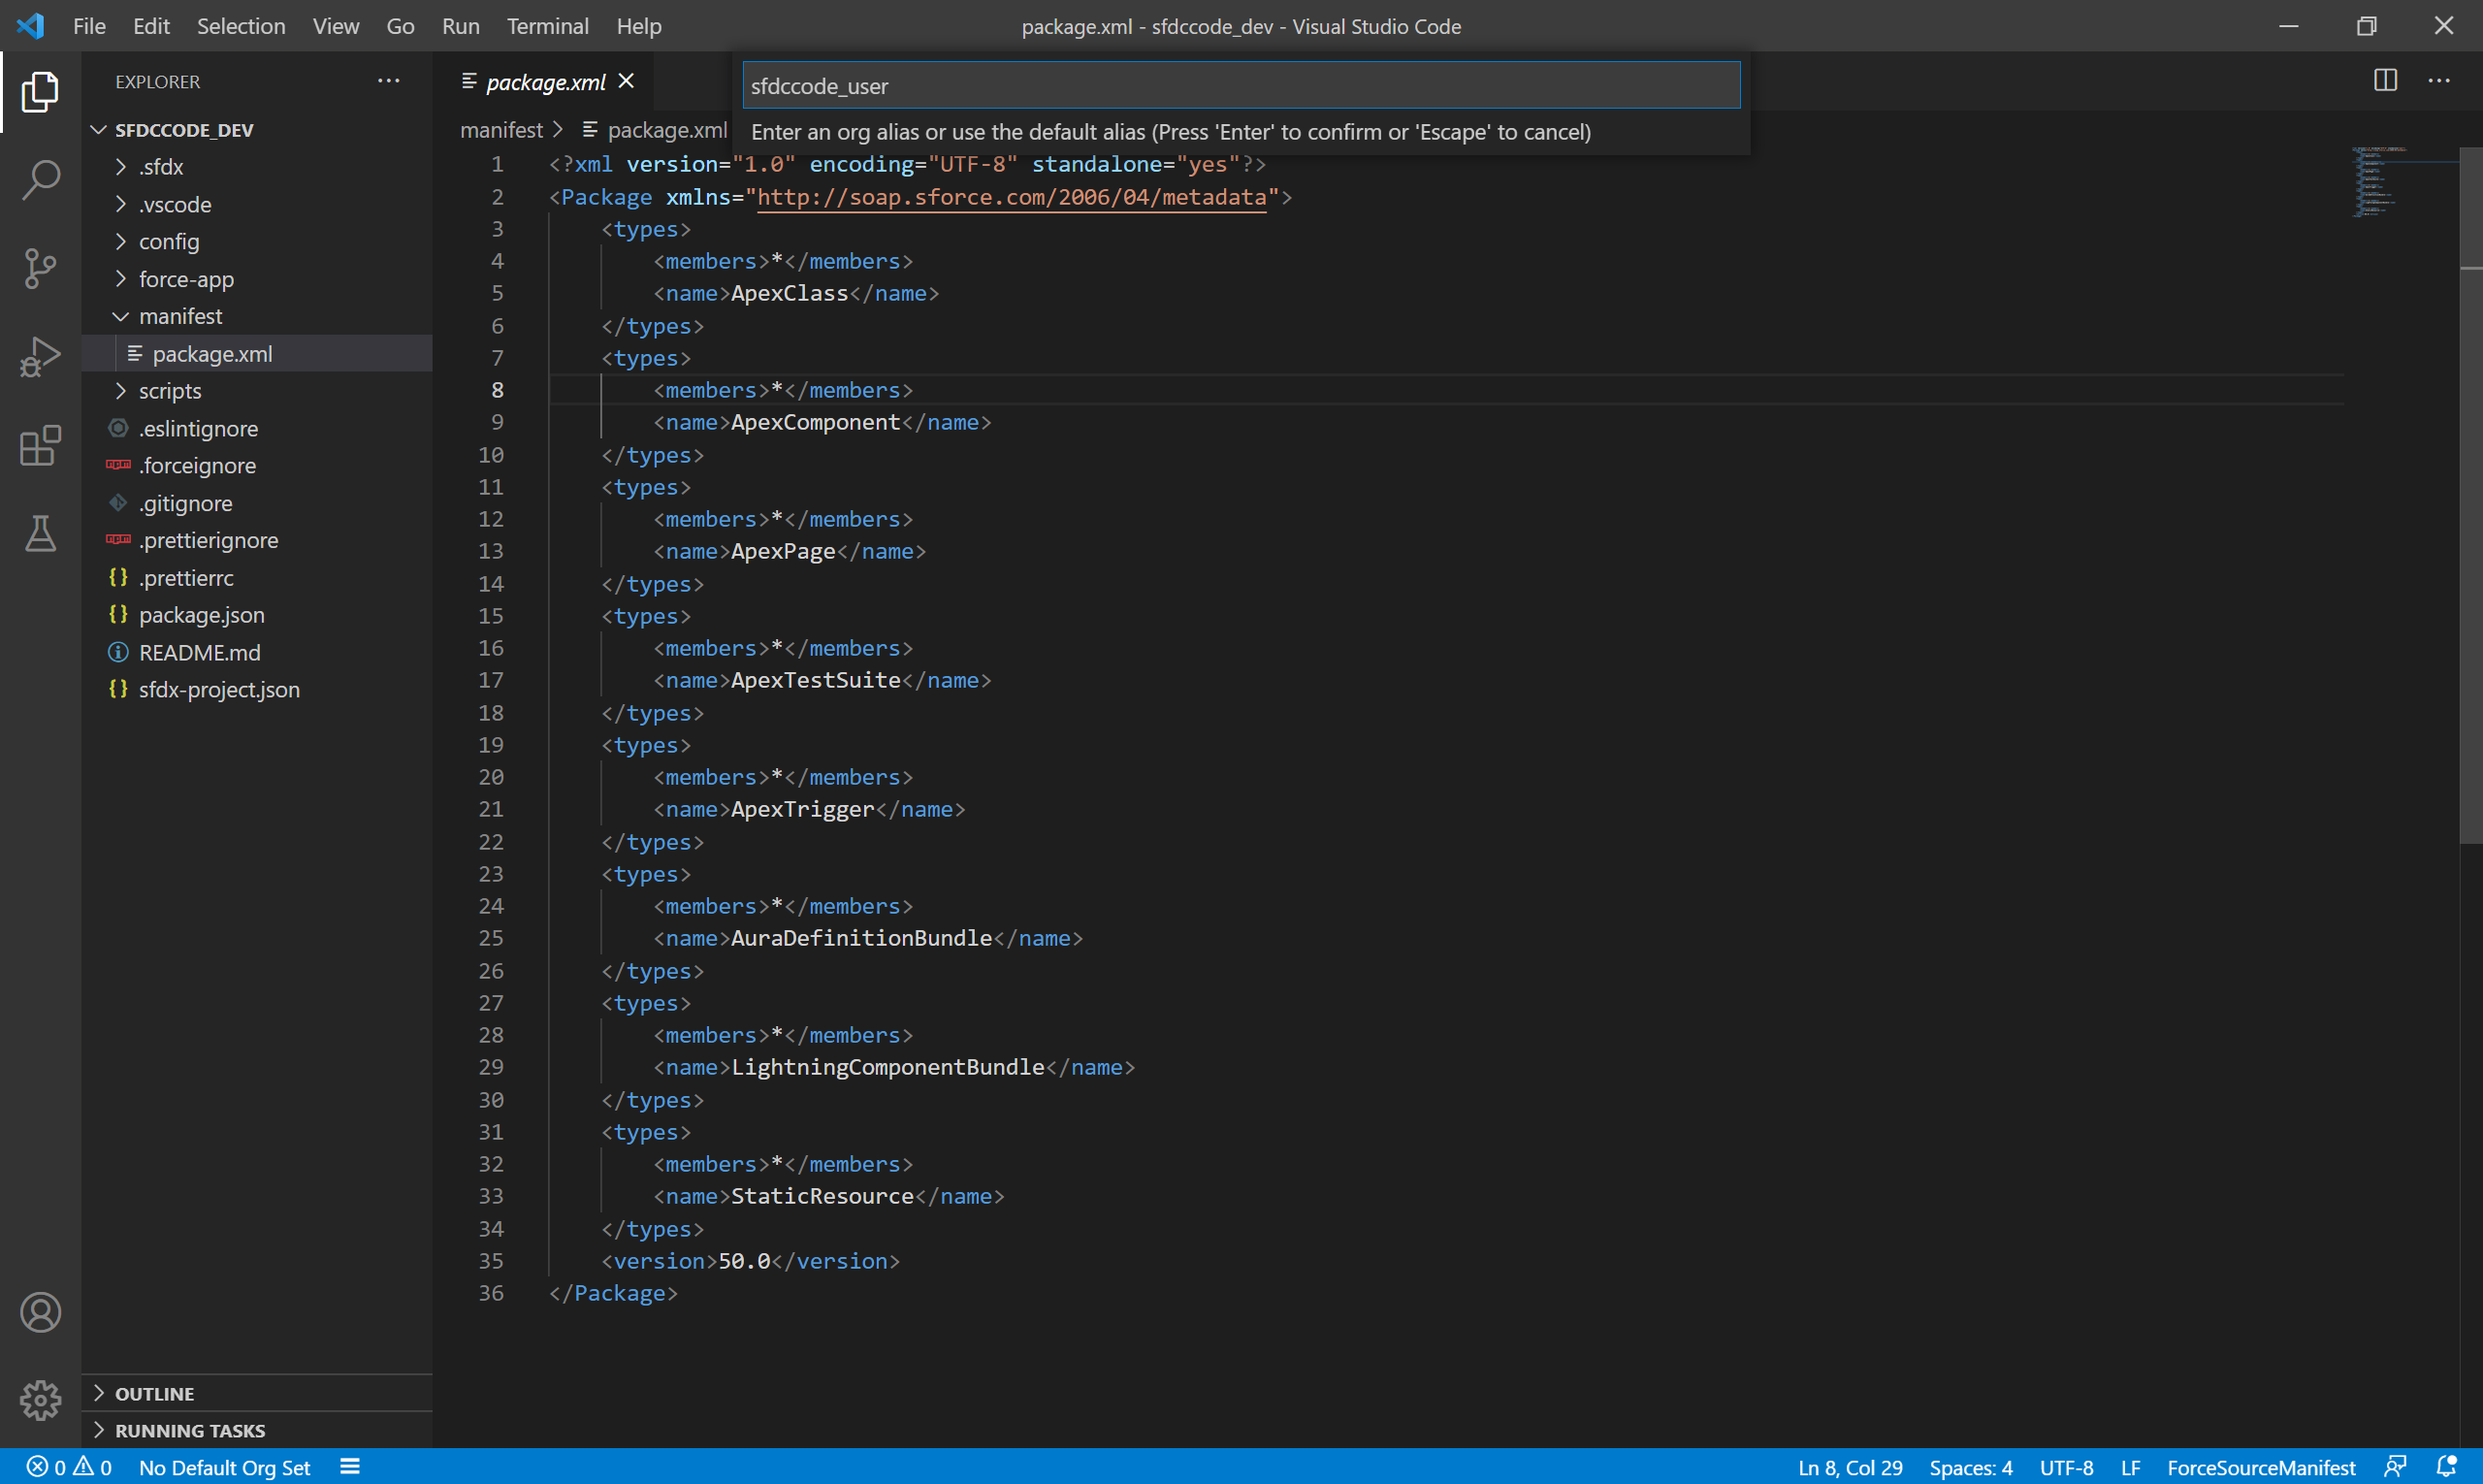Expand the force-app folder
Image resolution: width=2483 pixels, height=1484 pixels.
point(186,279)
